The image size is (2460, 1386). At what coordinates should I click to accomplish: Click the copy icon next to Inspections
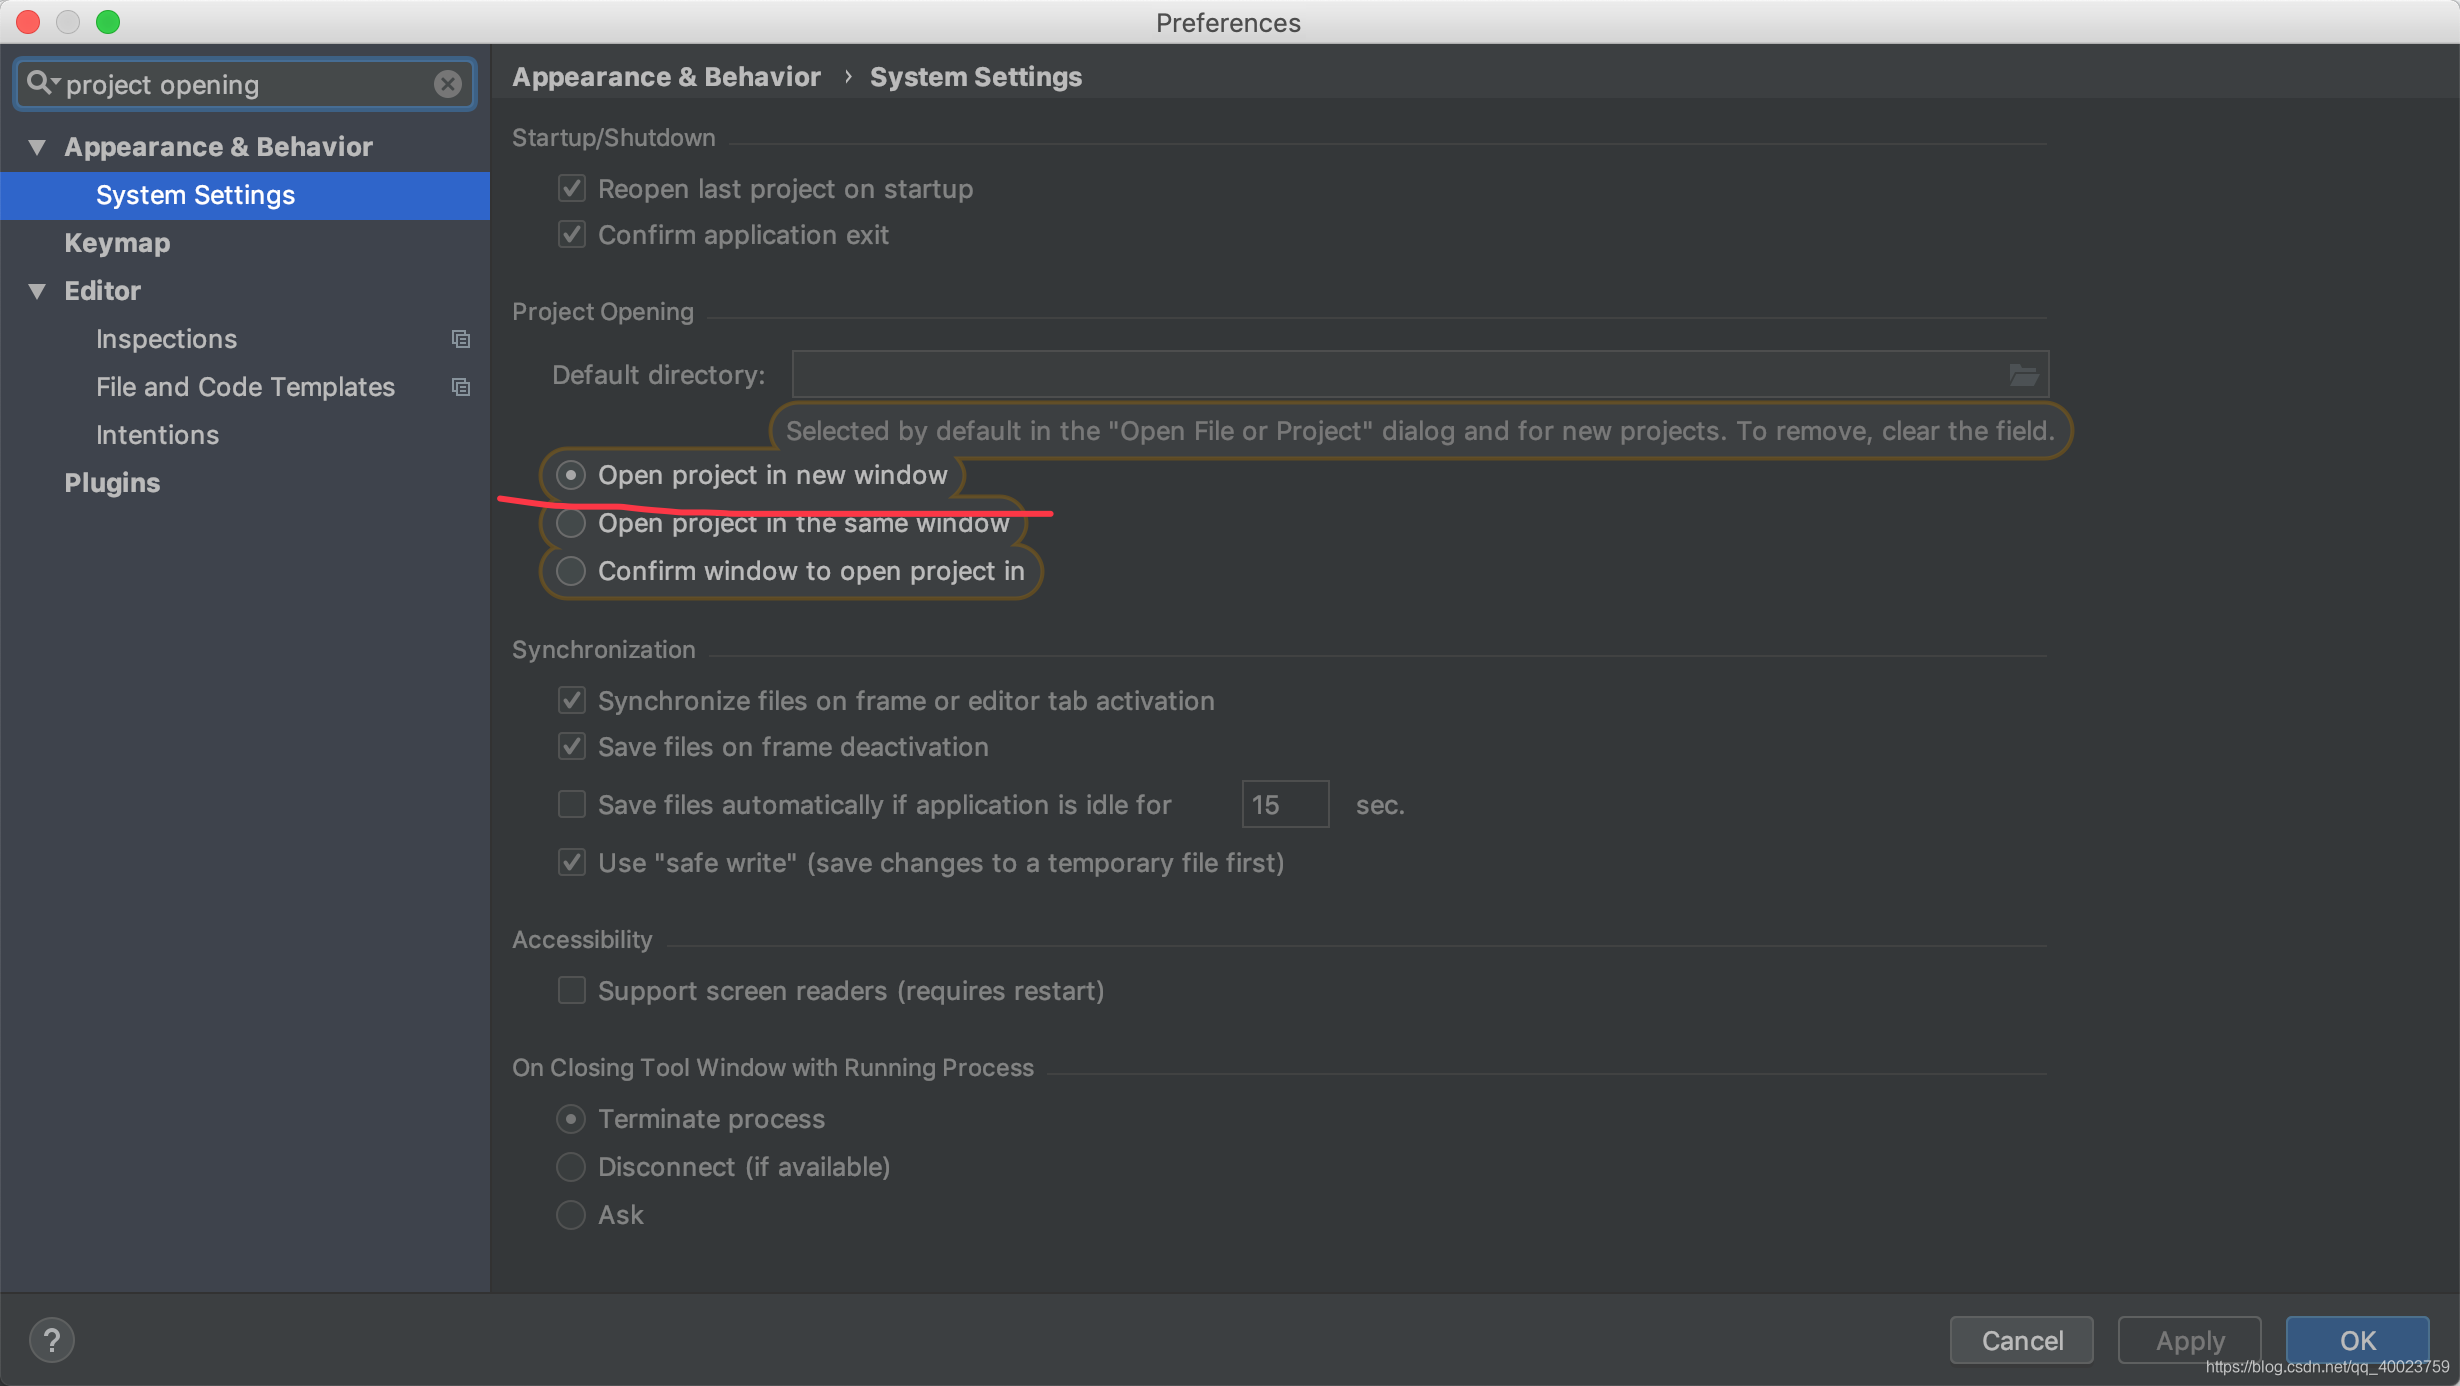coord(460,339)
